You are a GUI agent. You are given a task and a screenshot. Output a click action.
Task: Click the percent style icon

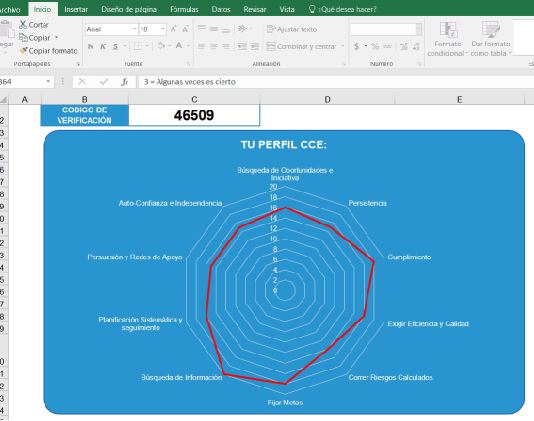[x=375, y=46]
